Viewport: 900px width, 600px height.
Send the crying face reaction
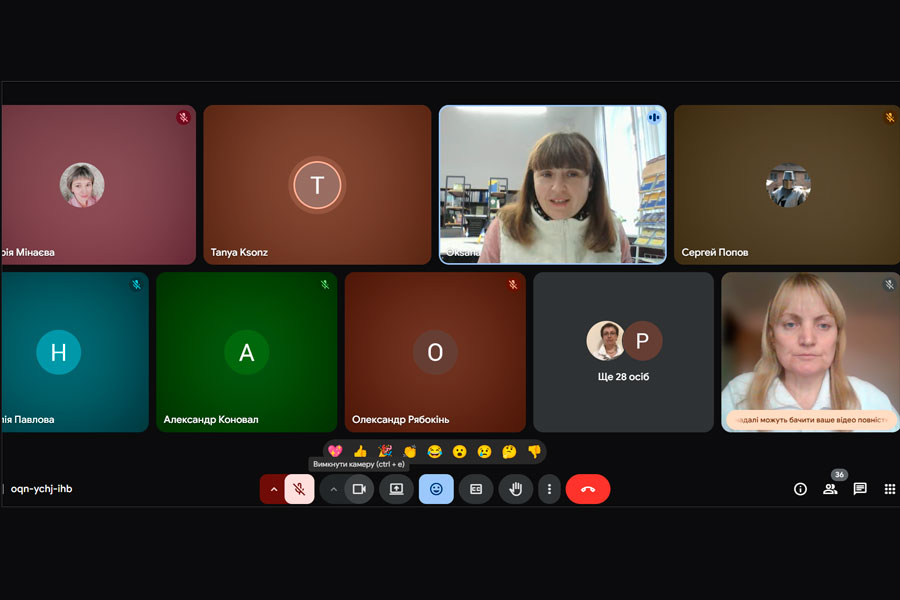(484, 451)
